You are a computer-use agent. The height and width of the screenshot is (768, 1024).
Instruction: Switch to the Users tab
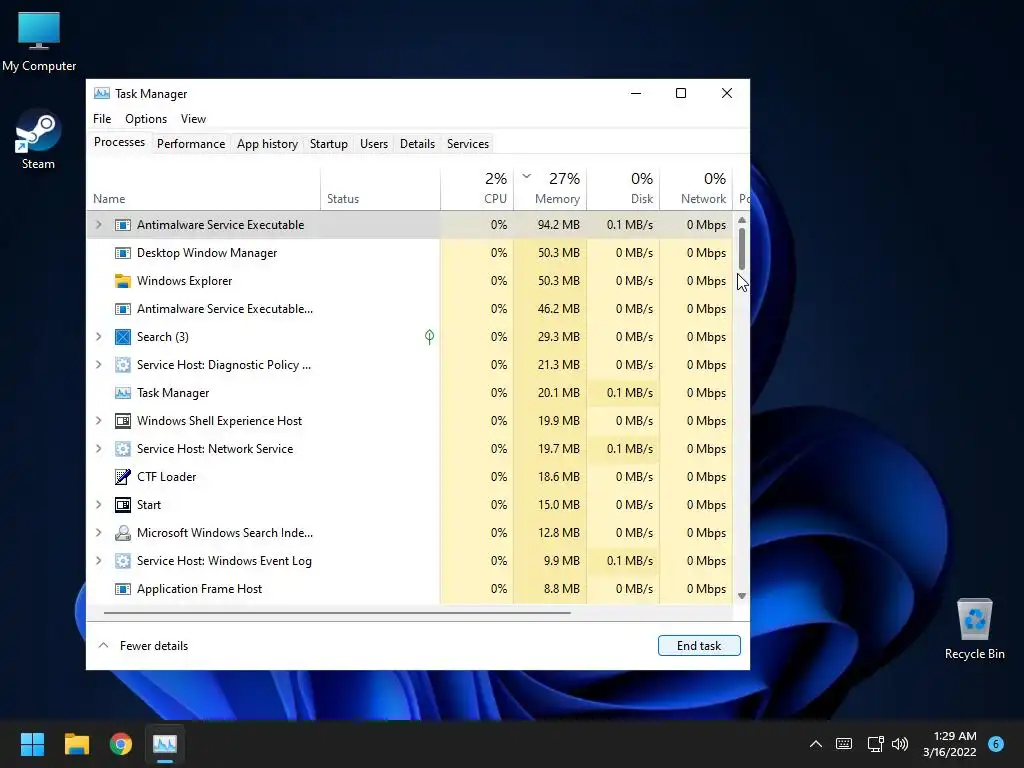coord(374,144)
